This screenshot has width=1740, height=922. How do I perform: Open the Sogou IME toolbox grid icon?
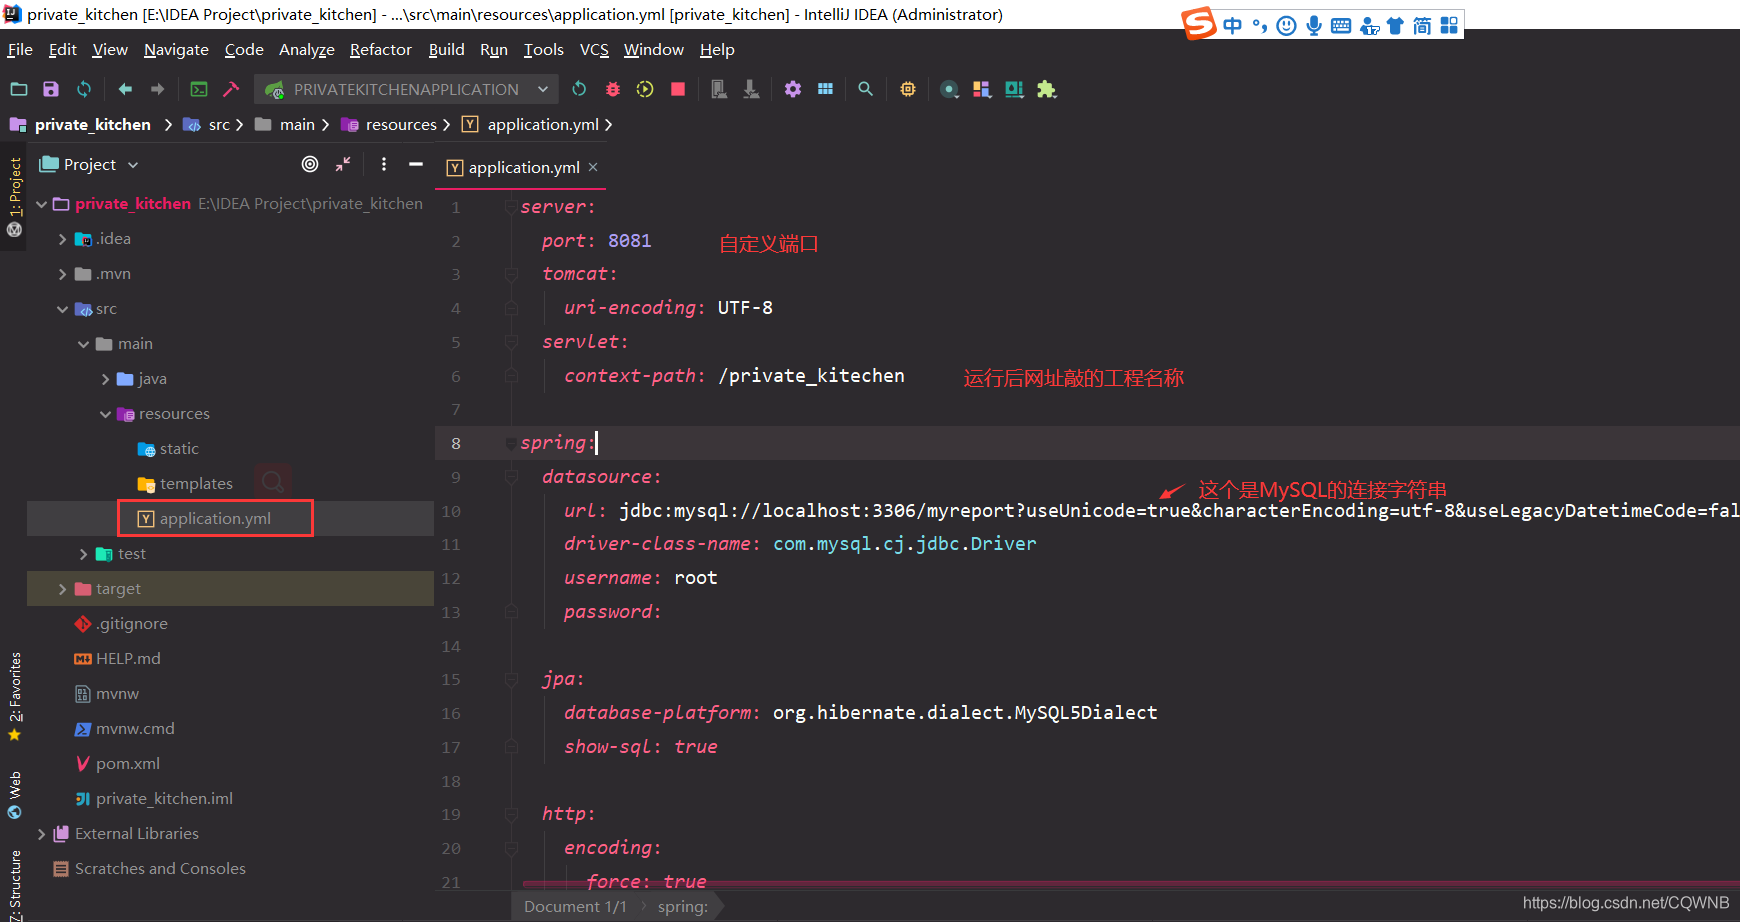(x=1449, y=26)
